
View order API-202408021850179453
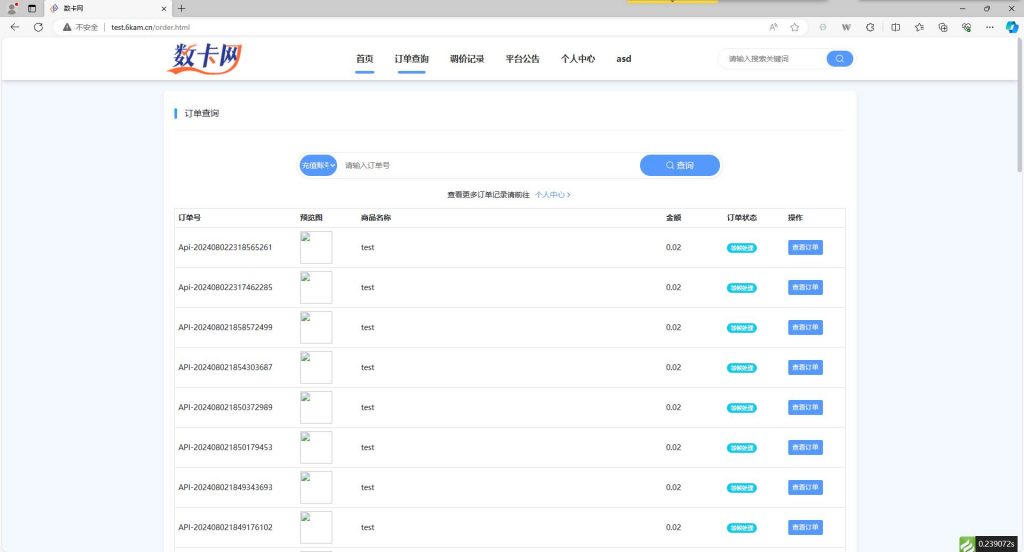805,447
